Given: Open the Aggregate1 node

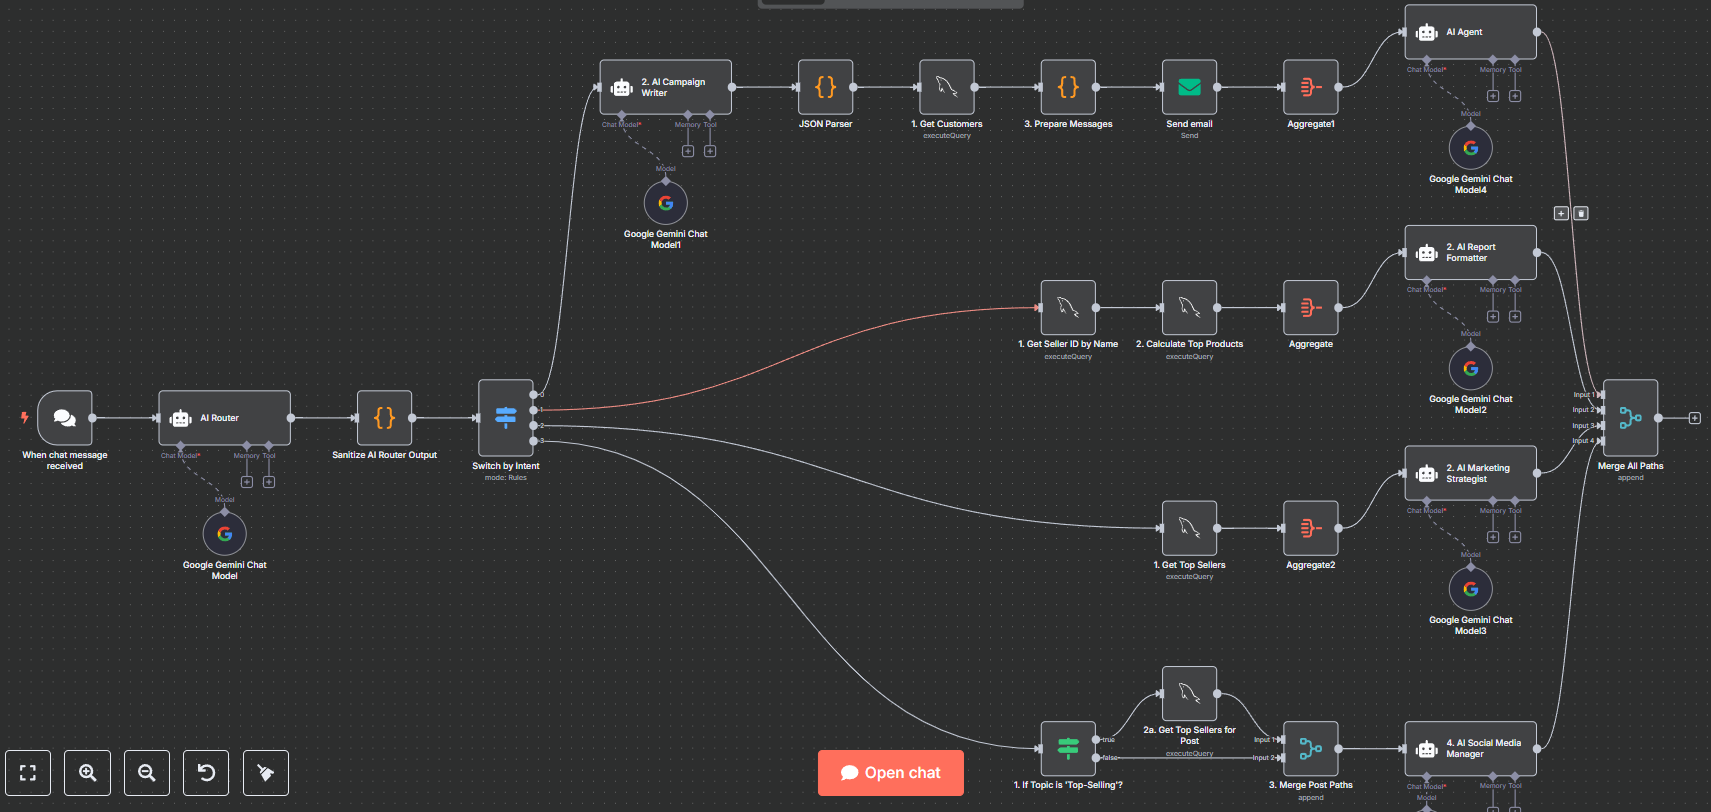Looking at the screenshot, I should point(1311,87).
